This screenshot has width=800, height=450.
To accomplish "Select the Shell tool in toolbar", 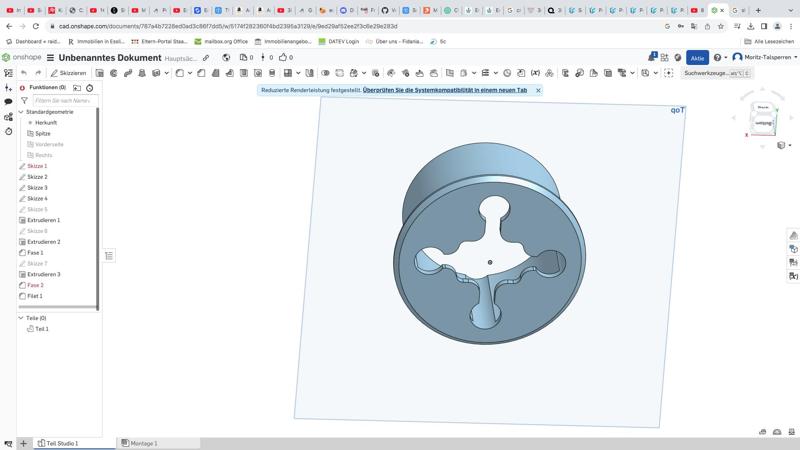I will (244, 73).
